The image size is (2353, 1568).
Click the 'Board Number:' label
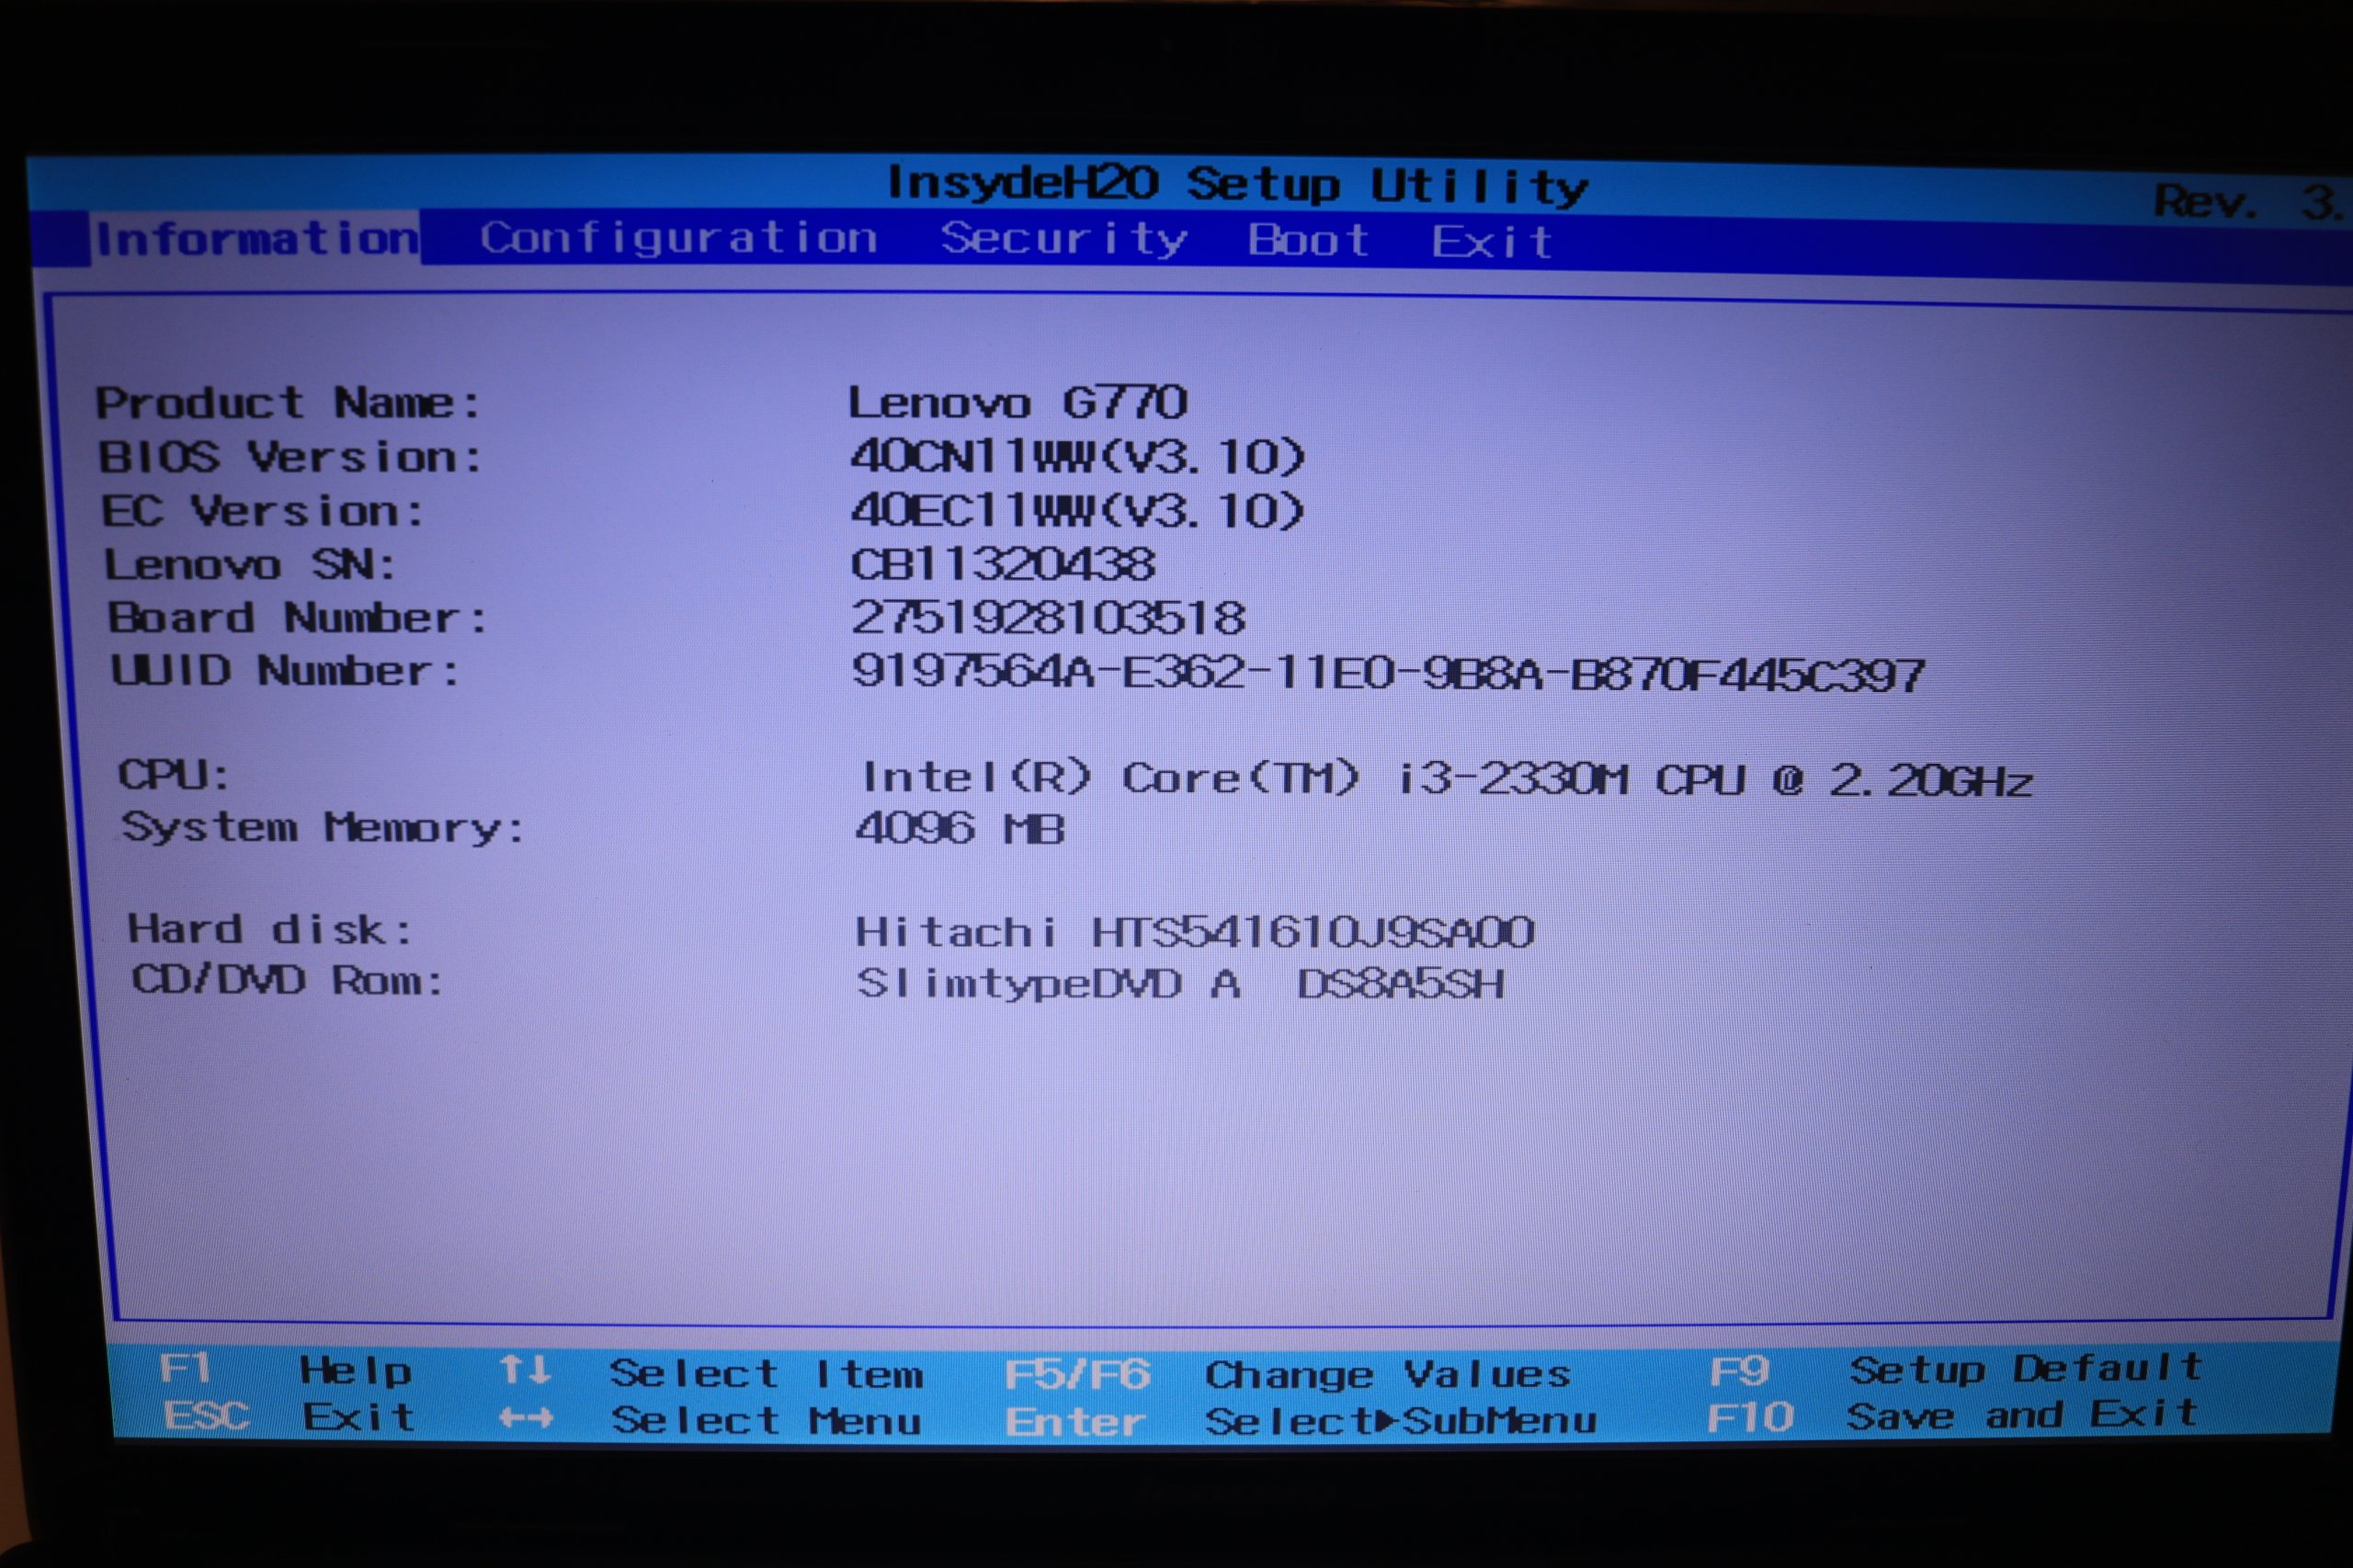[x=297, y=618]
